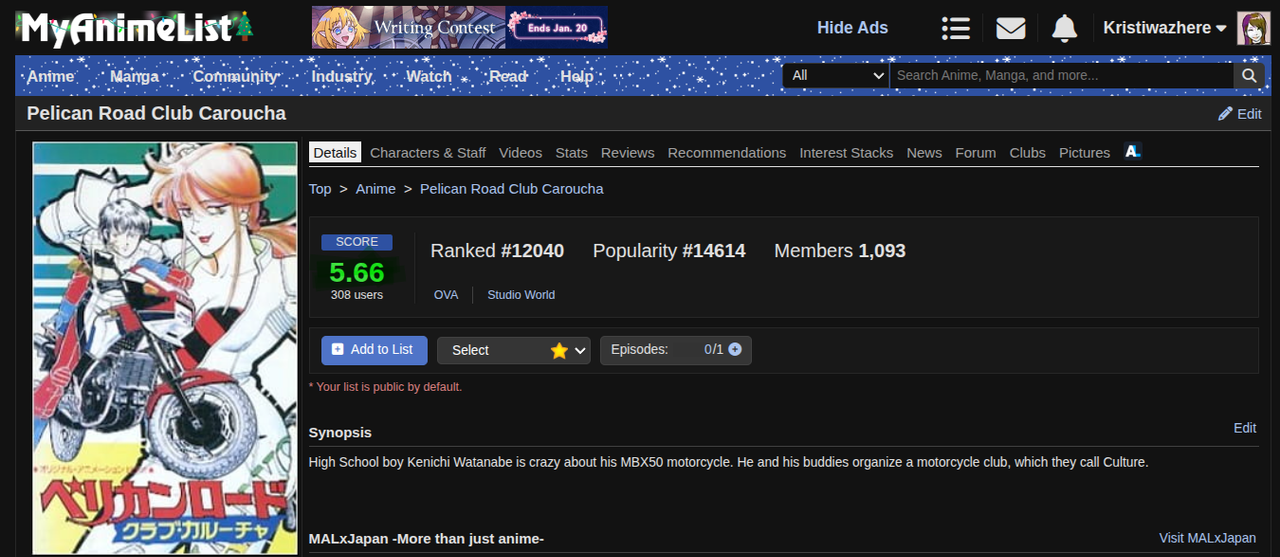Image resolution: width=1280 pixels, height=557 pixels.
Task: Open the Industry menu
Action: pos(342,76)
